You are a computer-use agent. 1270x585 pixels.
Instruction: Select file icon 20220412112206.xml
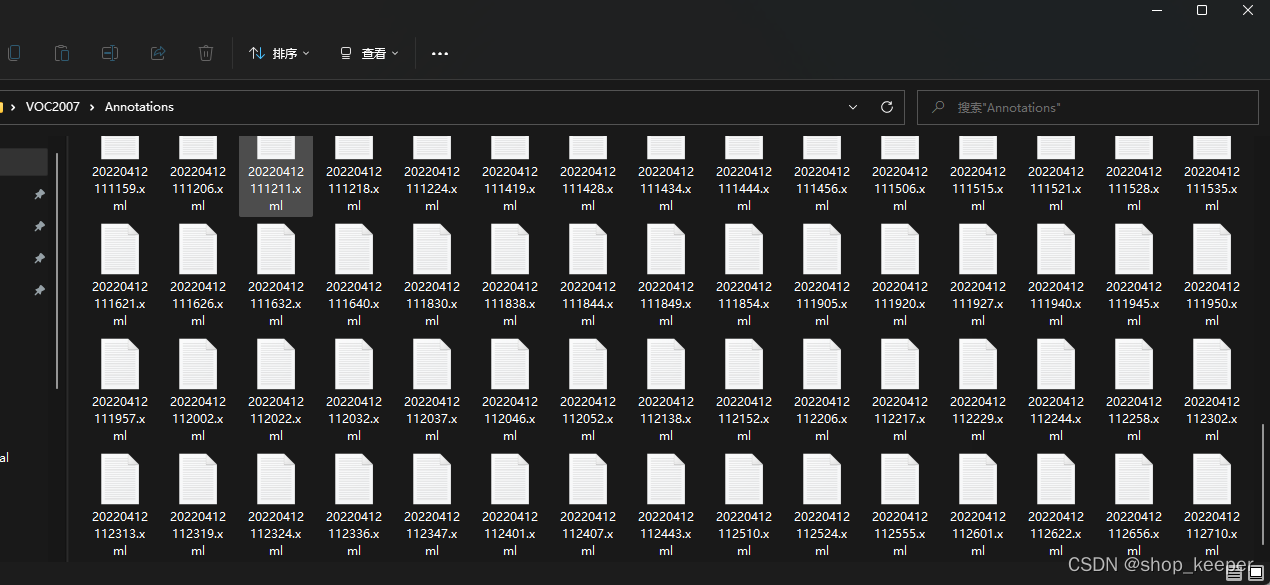(x=822, y=364)
